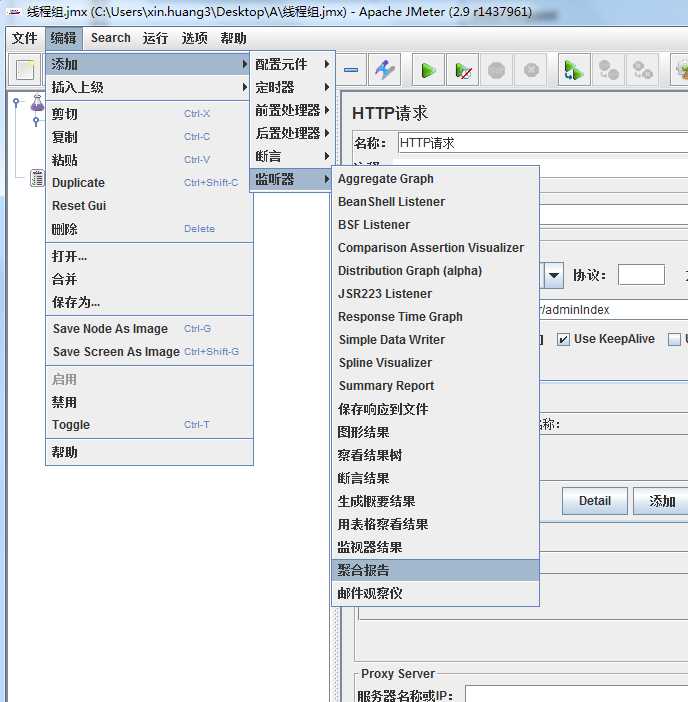Viewport: 688px width, 702px height.
Task: Click the greyed Stop toolbar icon
Action: tap(496, 70)
